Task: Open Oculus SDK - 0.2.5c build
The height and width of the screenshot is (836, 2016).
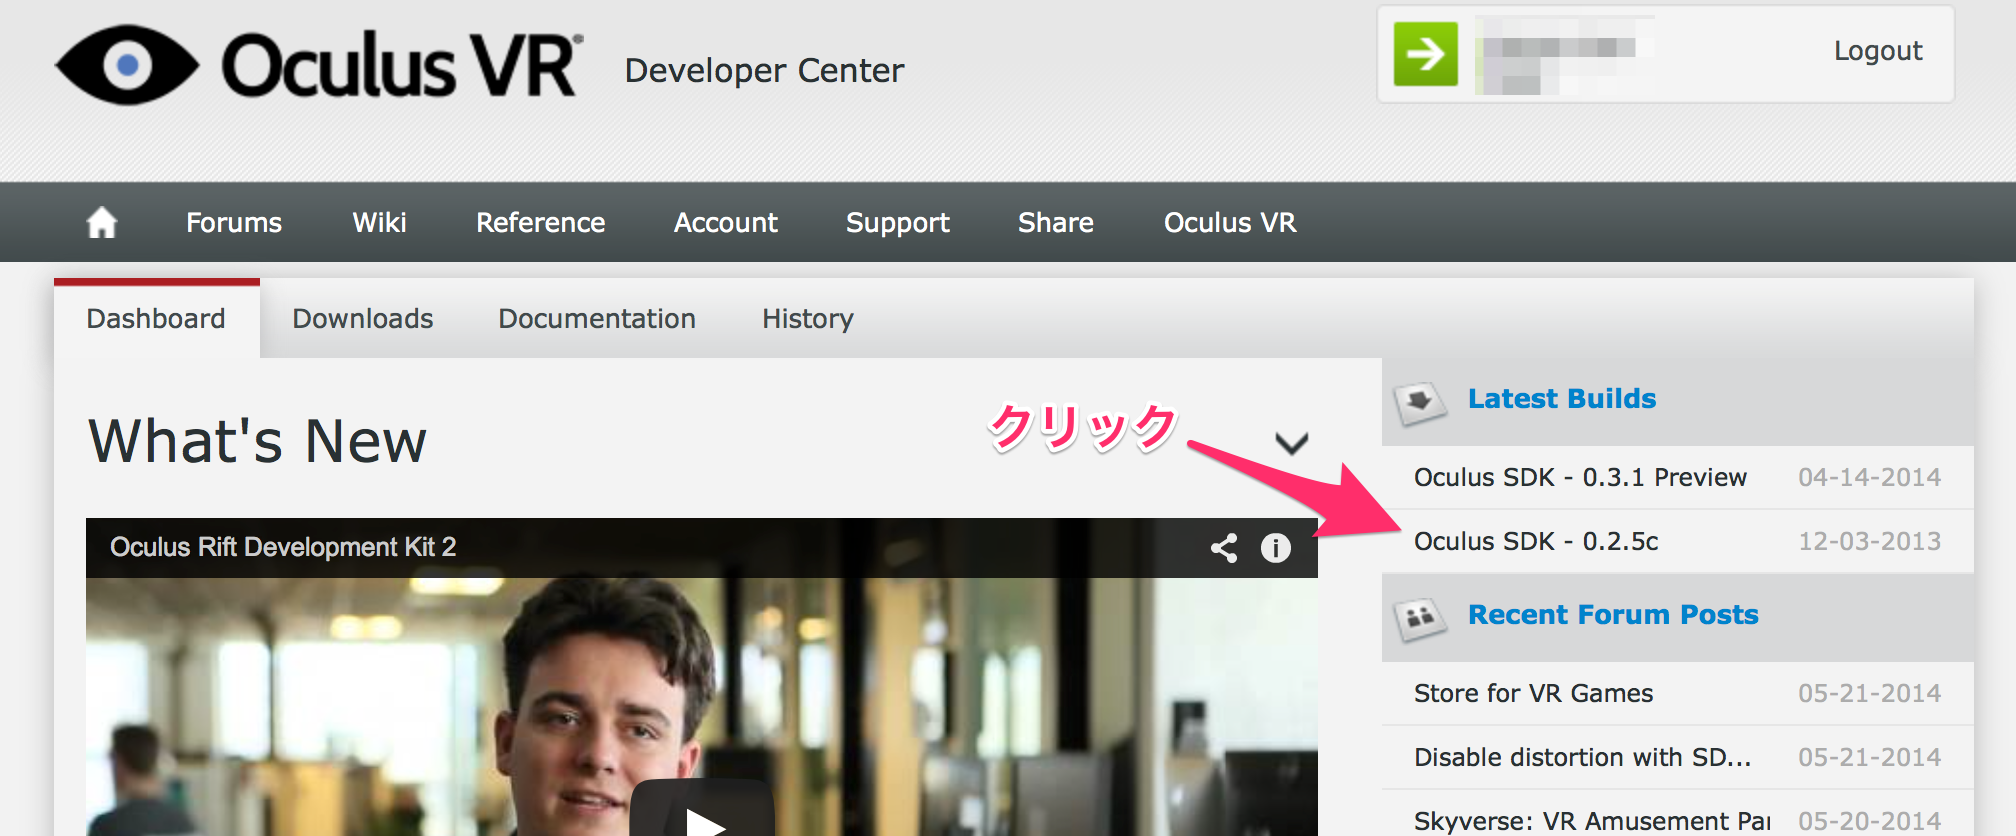Action: [x=1536, y=541]
